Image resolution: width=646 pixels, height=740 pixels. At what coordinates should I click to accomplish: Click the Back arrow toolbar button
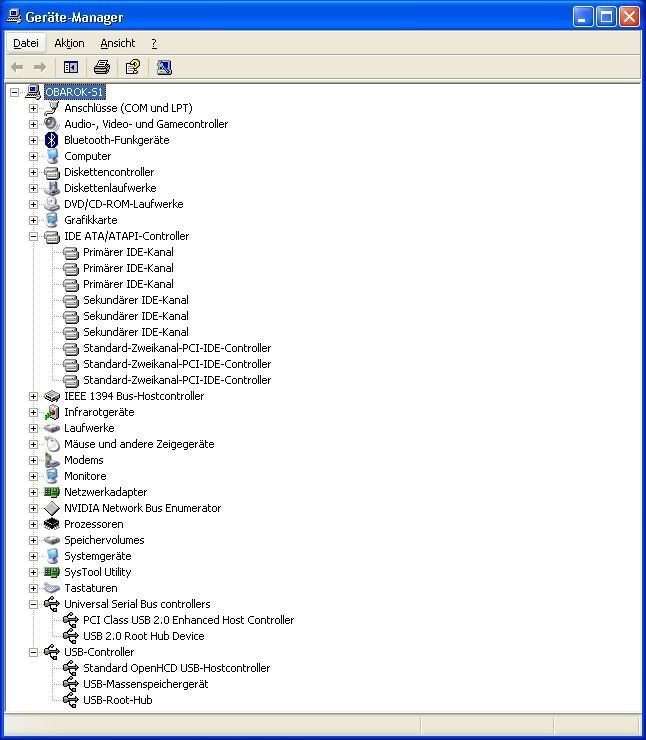pos(17,67)
